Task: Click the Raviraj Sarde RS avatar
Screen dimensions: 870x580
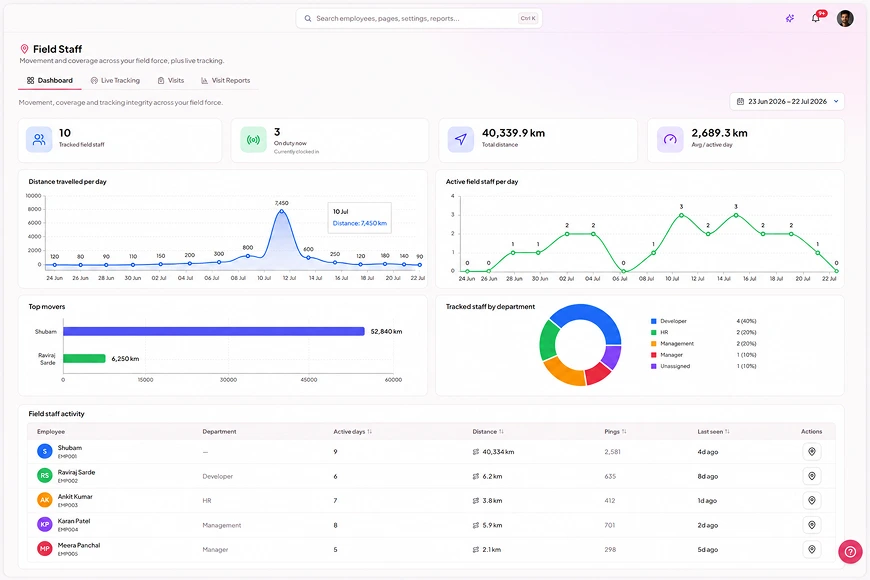Action: tap(45, 476)
